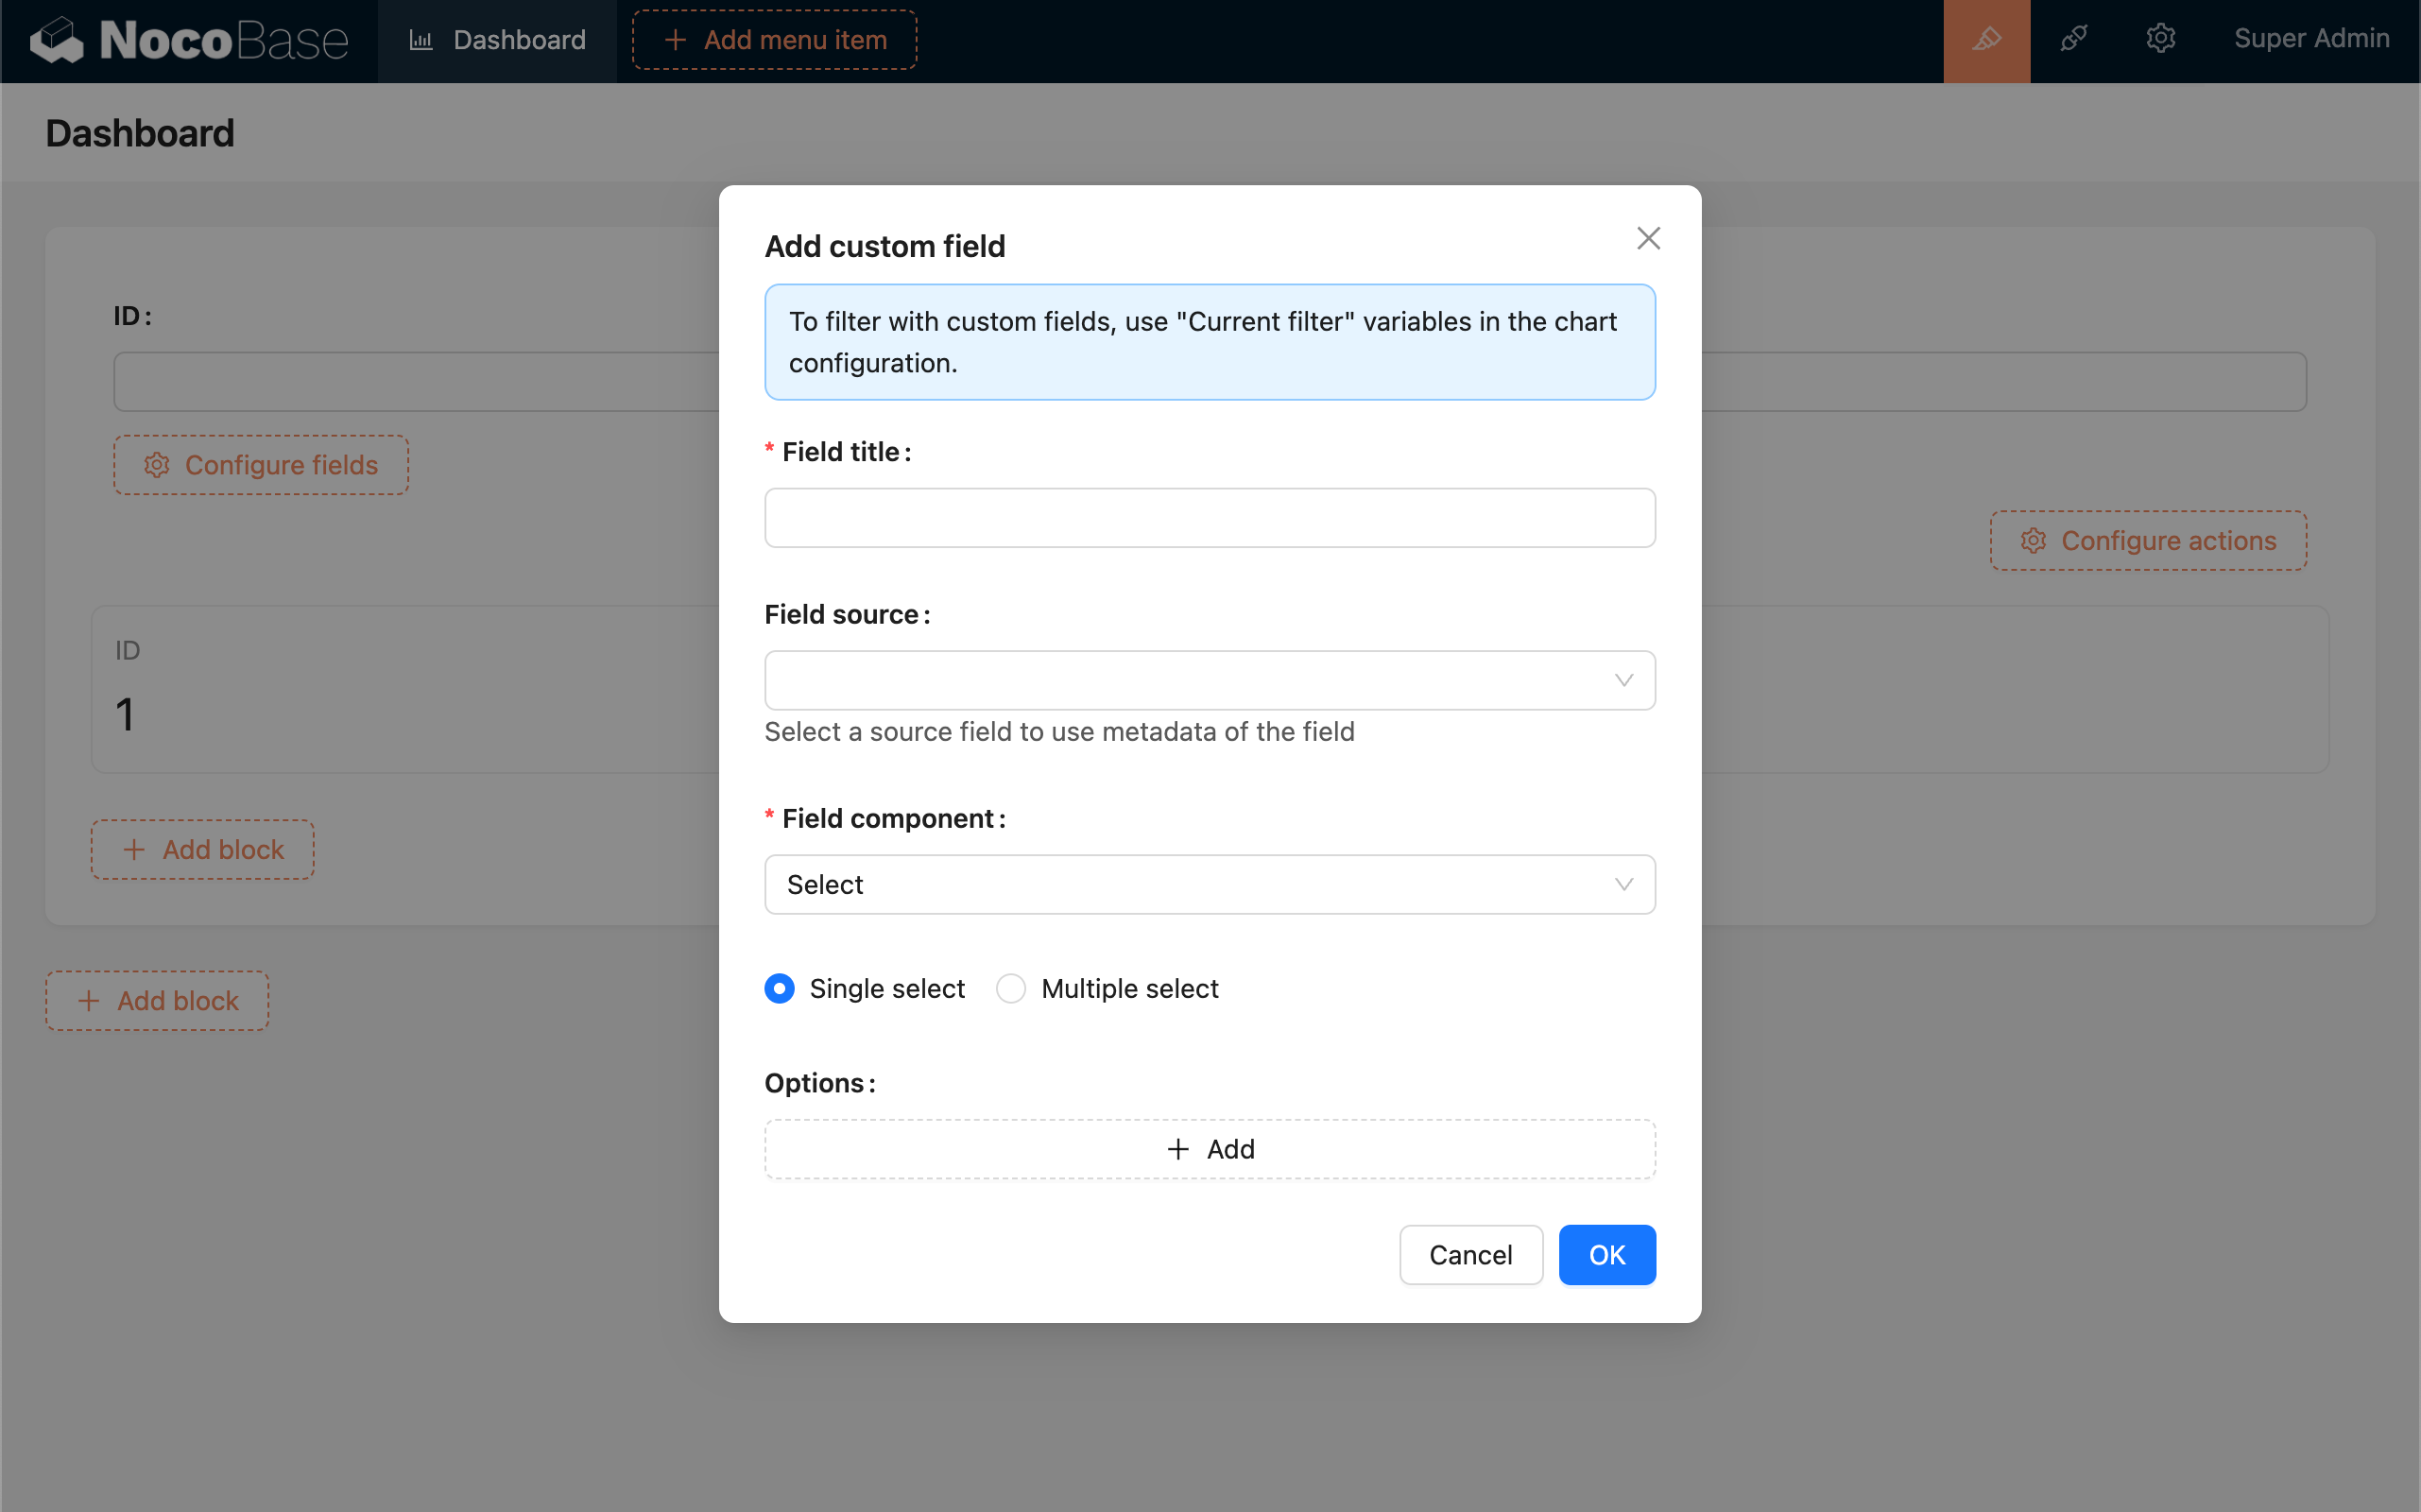Click plus icon in Add menu item
The image size is (2421, 1512).
pyautogui.click(x=675, y=40)
